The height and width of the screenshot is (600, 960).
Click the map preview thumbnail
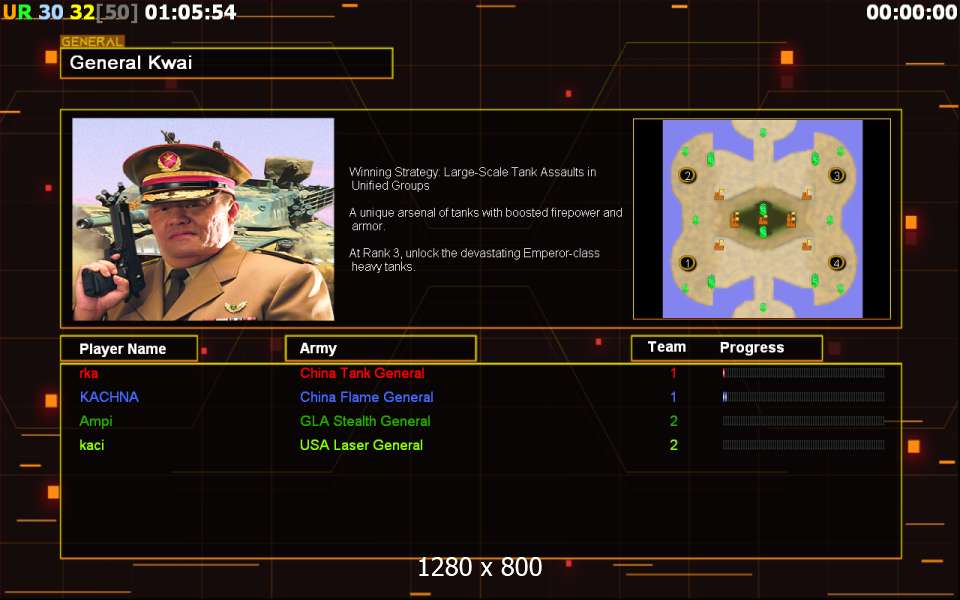(762, 219)
